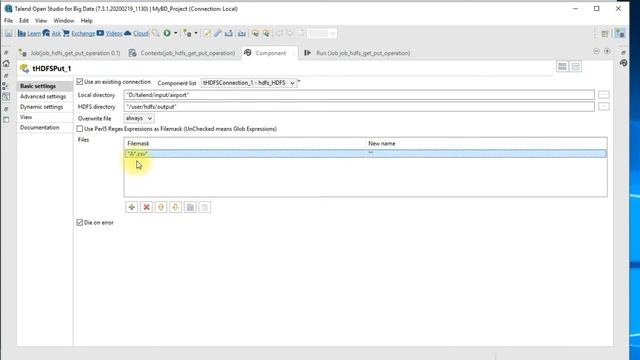Select Basic settings in the side list
Viewport: 640px width, 360px height.
(x=45, y=86)
